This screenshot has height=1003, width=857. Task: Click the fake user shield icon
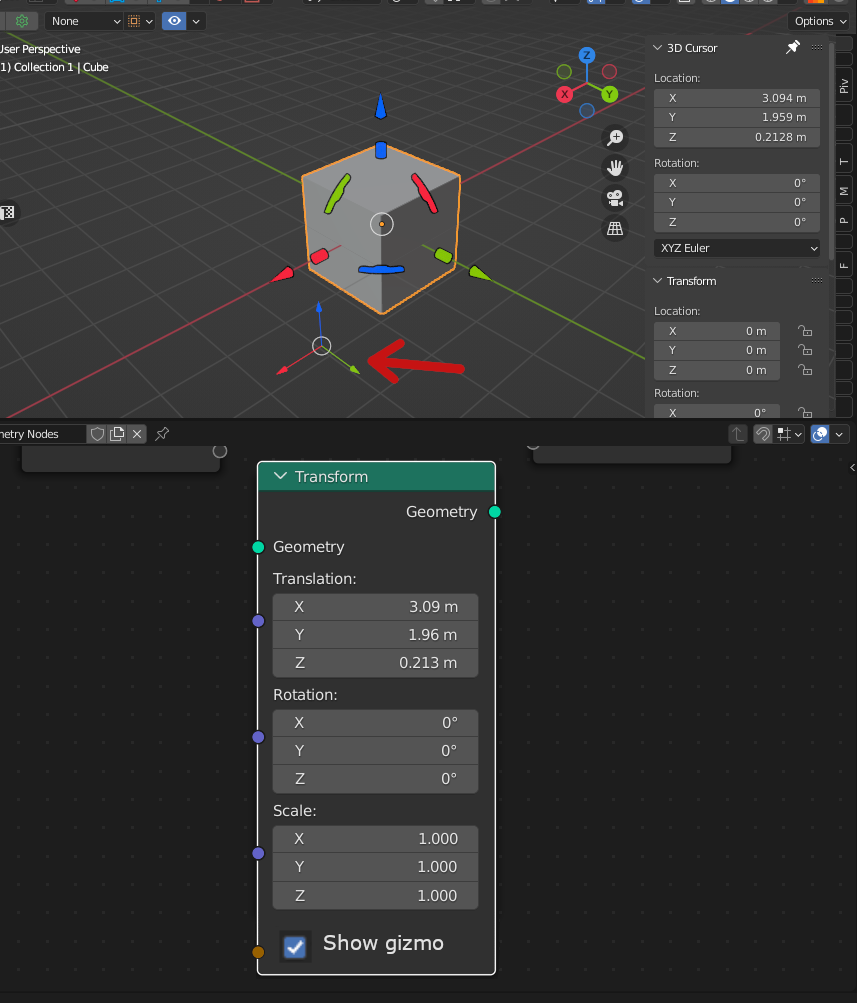pos(97,434)
